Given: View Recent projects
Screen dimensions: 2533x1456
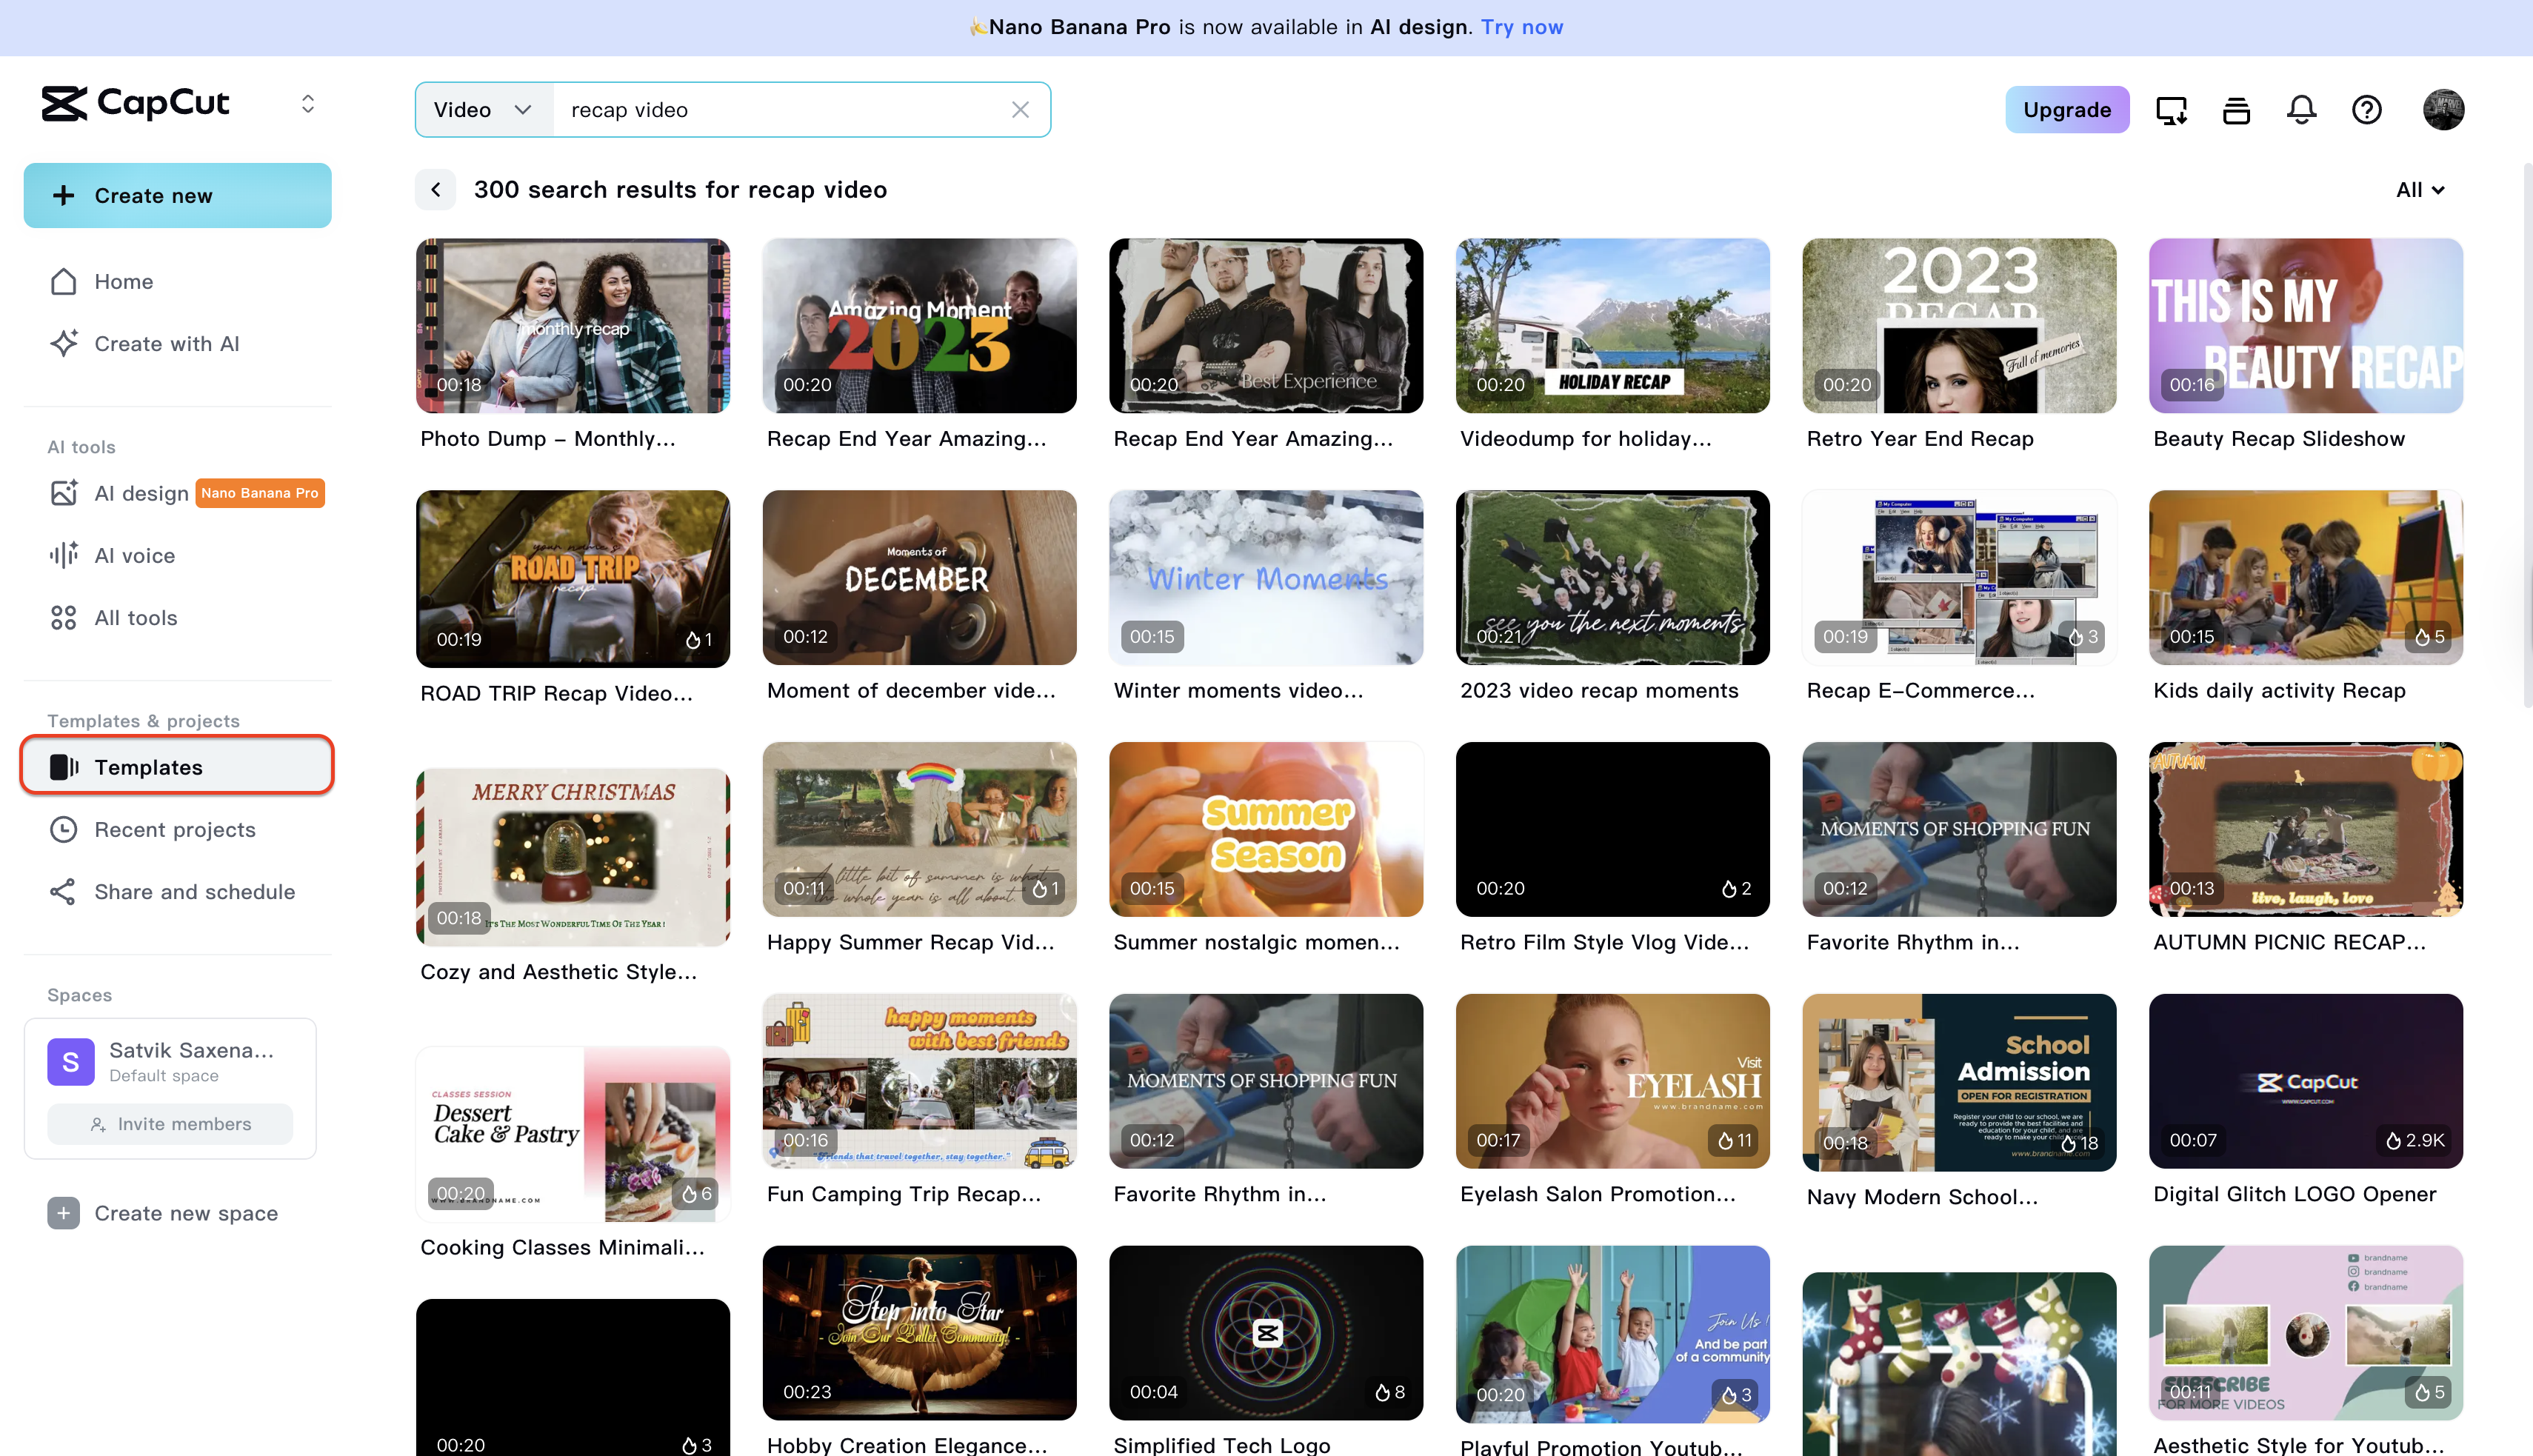Looking at the screenshot, I should pos(174,829).
